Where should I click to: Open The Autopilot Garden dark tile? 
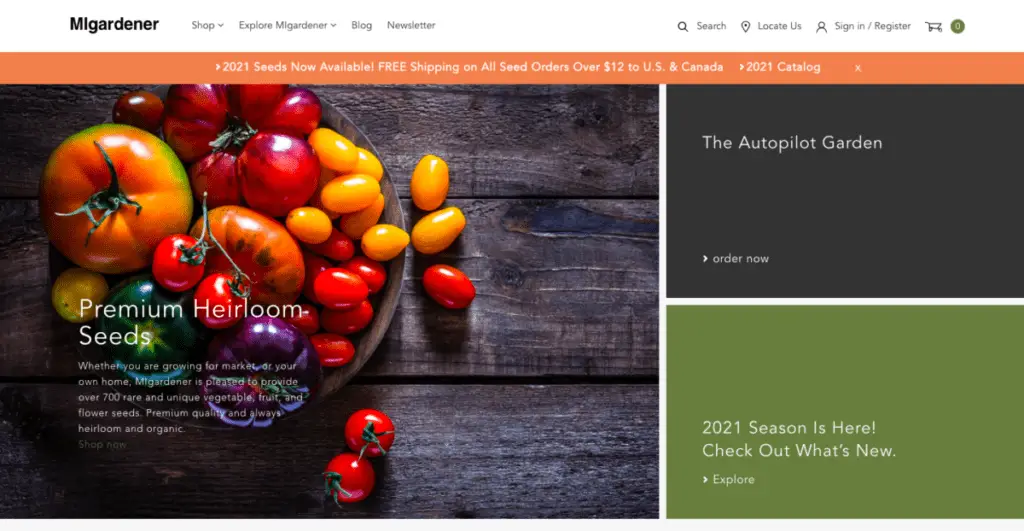[845, 191]
